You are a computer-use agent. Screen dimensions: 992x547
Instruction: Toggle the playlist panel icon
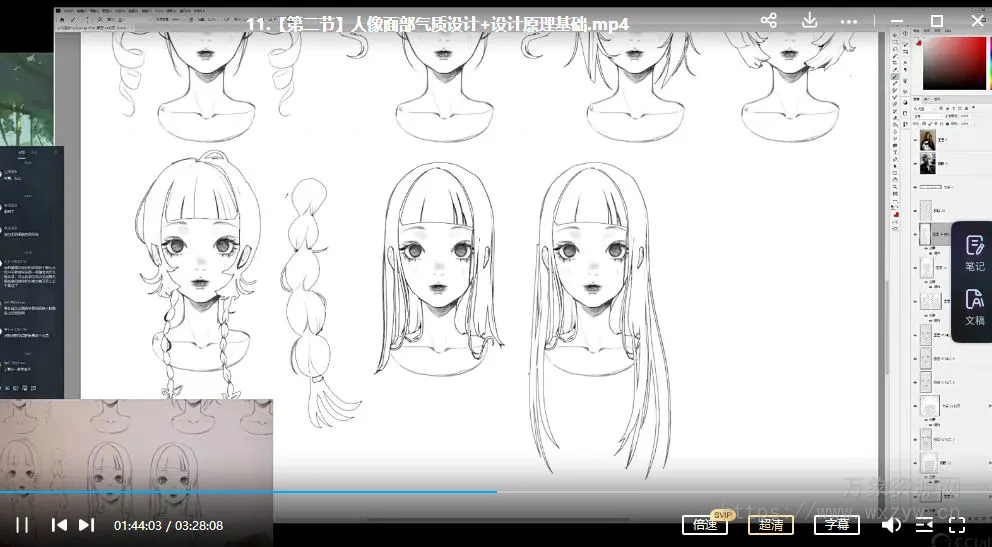pos(924,525)
